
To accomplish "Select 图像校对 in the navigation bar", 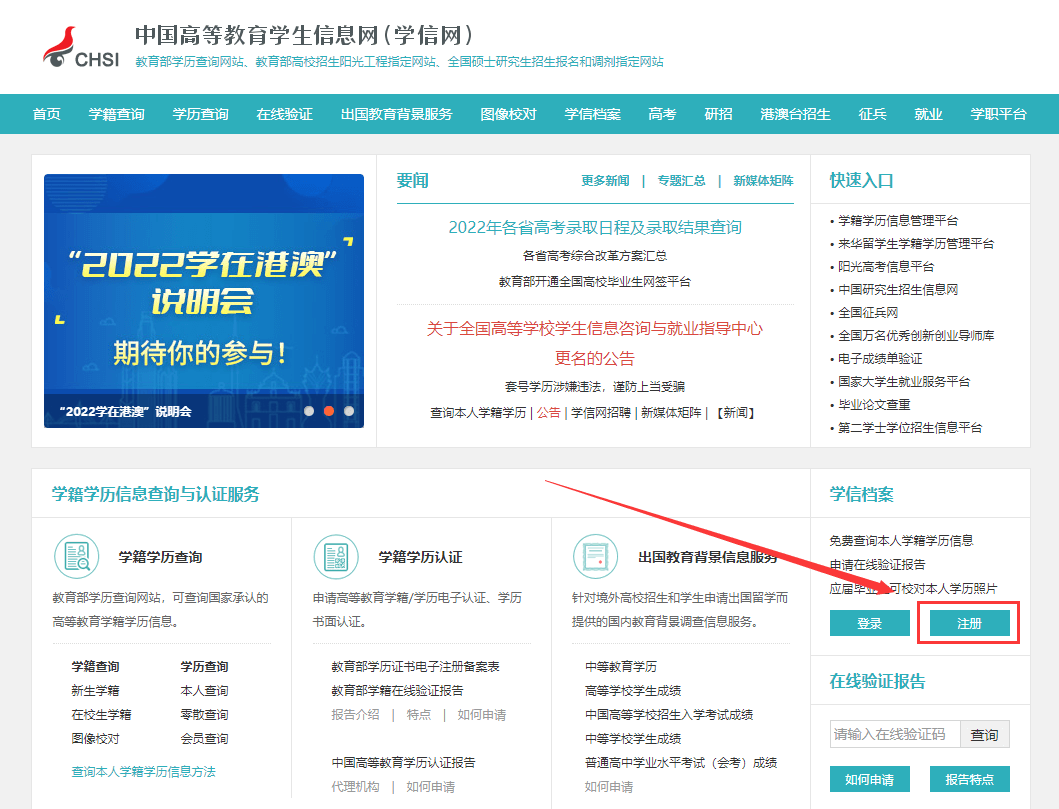I will coord(509,114).
